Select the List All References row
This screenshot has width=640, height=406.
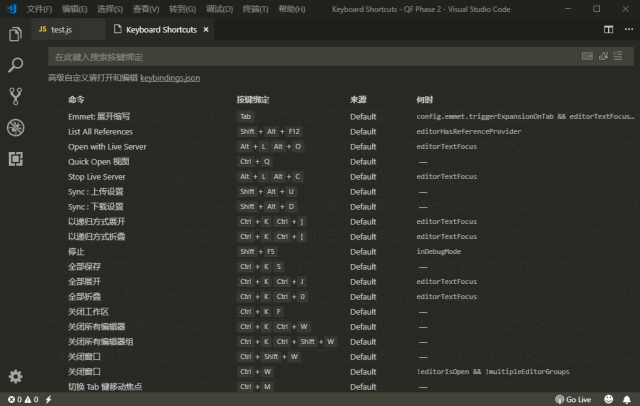click(342, 132)
